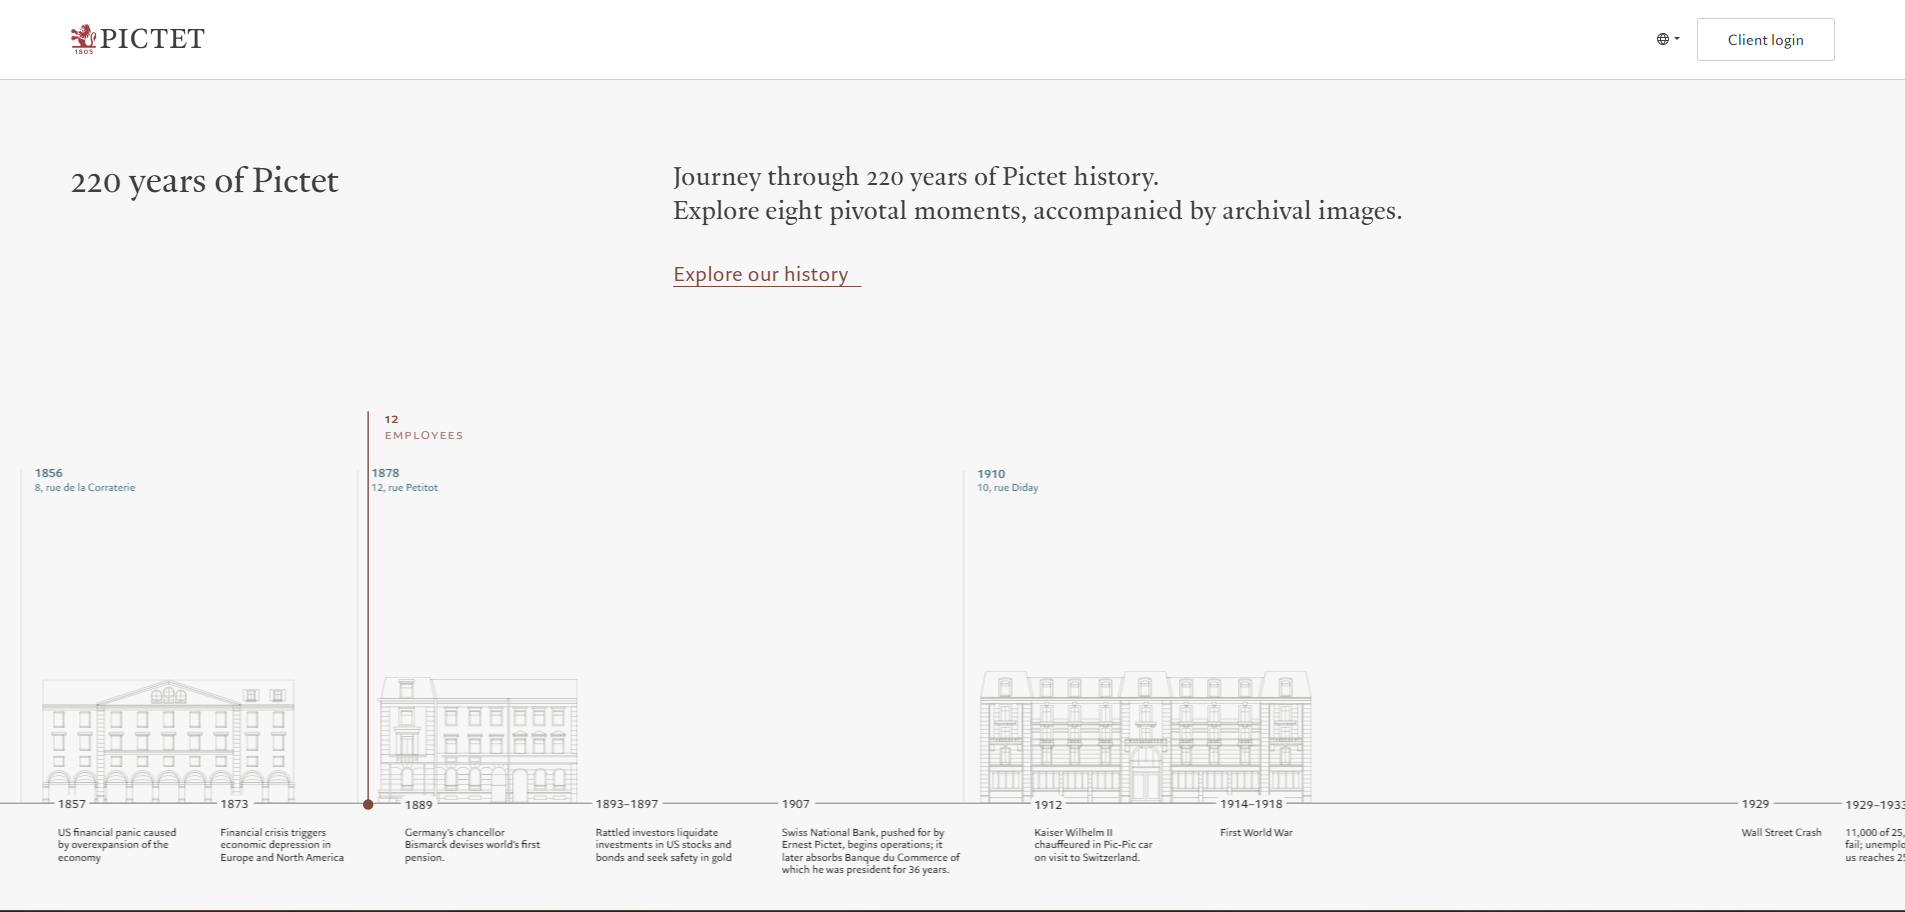This screenshot has width=1905, height=912.
Task: Click the 'US financial panic' event description
Action: [x=117, y=845]
